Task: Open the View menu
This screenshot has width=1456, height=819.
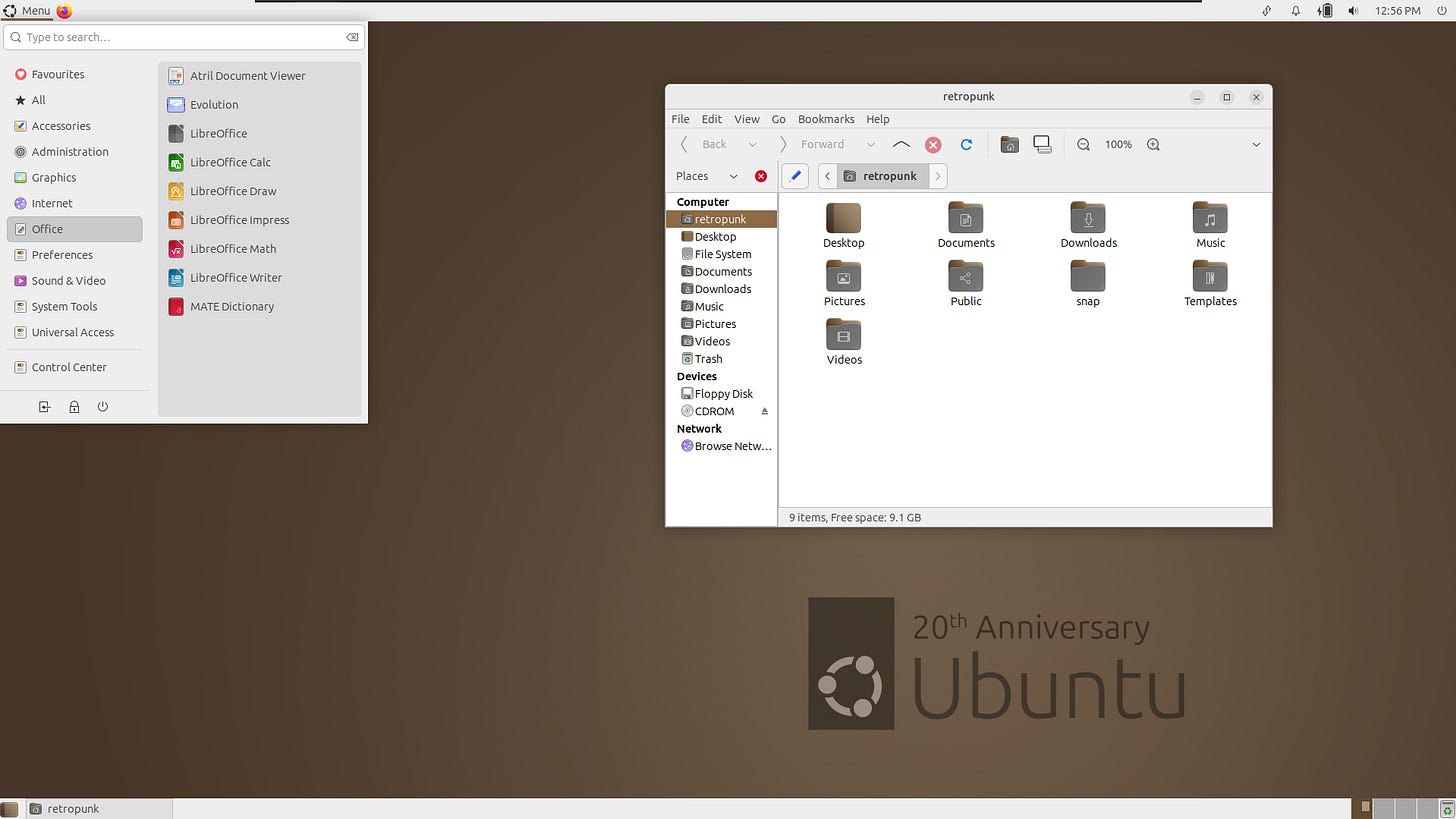Action: pyautogui.click(x=747, y=119)
